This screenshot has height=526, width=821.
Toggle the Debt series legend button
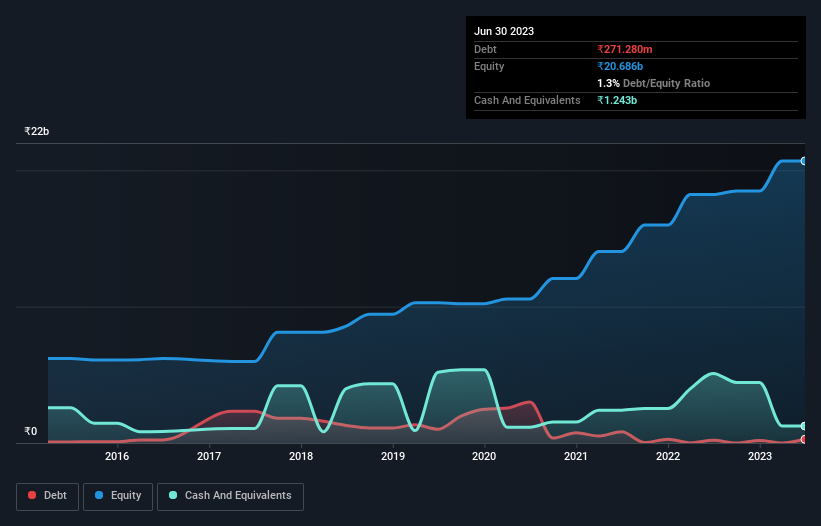[x=48, y=496]
